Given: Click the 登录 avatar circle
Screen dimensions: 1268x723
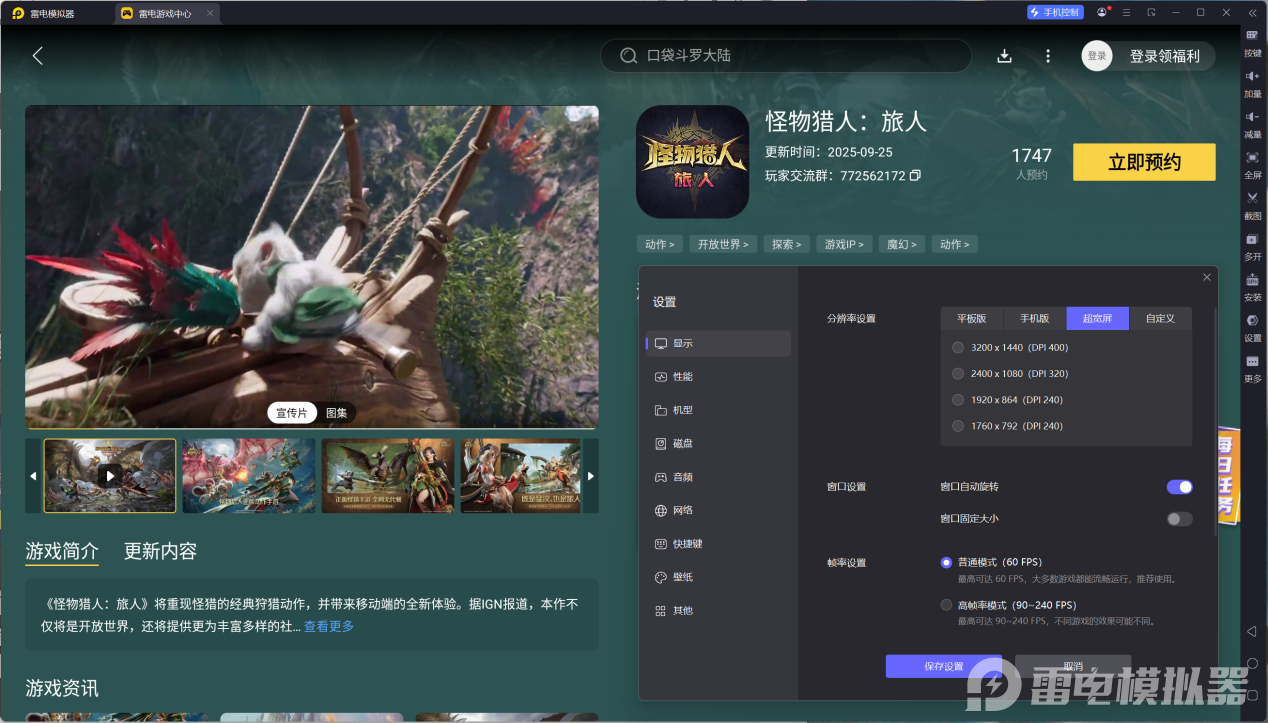Looking at the screenshot, I should [x=1097, y=56].
